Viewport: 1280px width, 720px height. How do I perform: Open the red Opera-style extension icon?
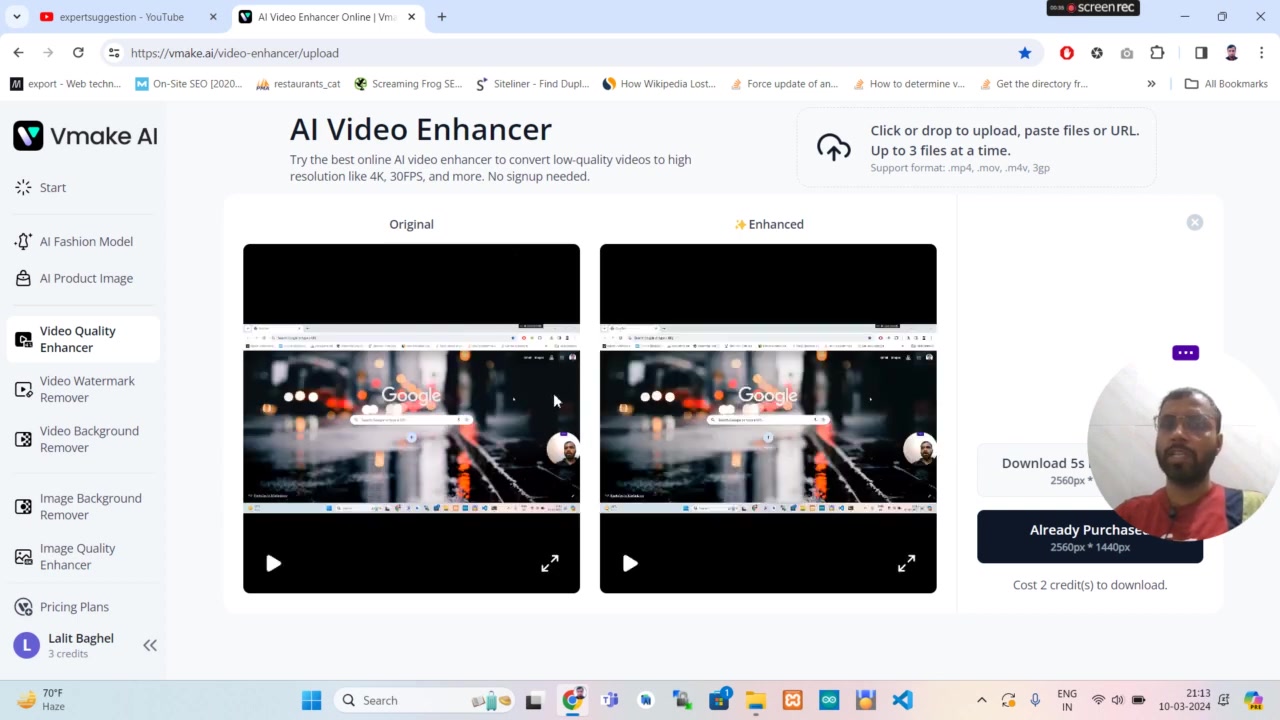tap(1067, 53)
